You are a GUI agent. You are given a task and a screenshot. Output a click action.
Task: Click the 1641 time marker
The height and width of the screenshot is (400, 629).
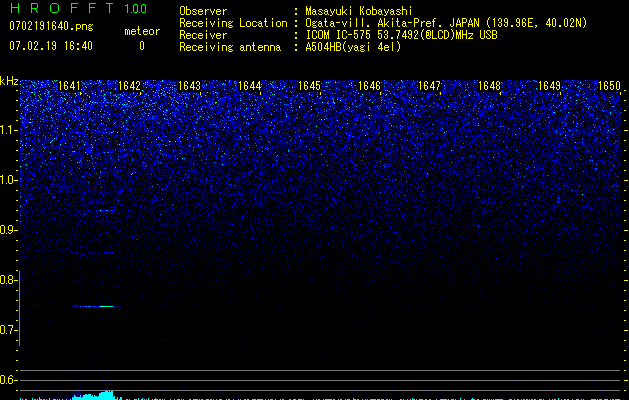(69, 86)
